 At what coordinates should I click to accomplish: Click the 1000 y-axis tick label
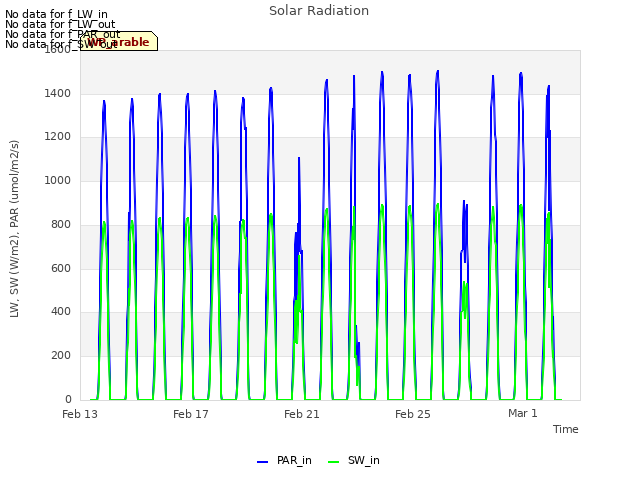click(58, 180)
